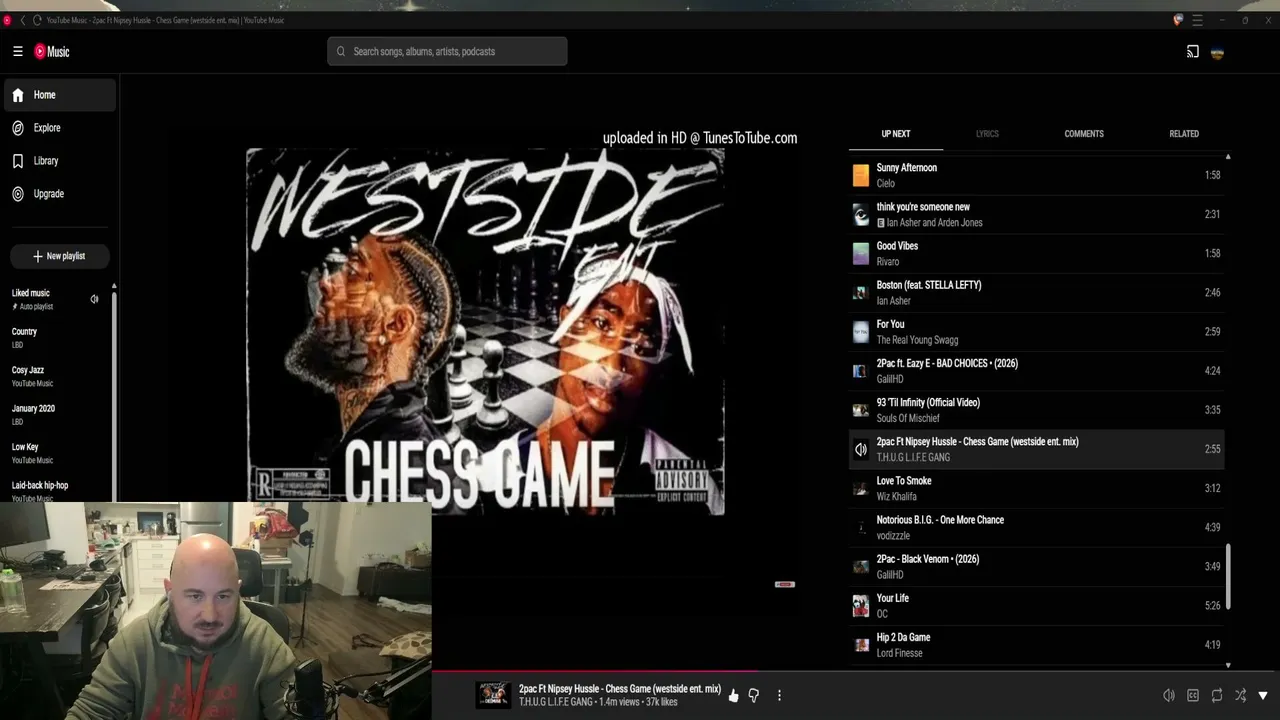1280x720 pixels.
Task: Play "2Pac ft. Eazy E - BAD CHOICES"
Action: 1036,371
